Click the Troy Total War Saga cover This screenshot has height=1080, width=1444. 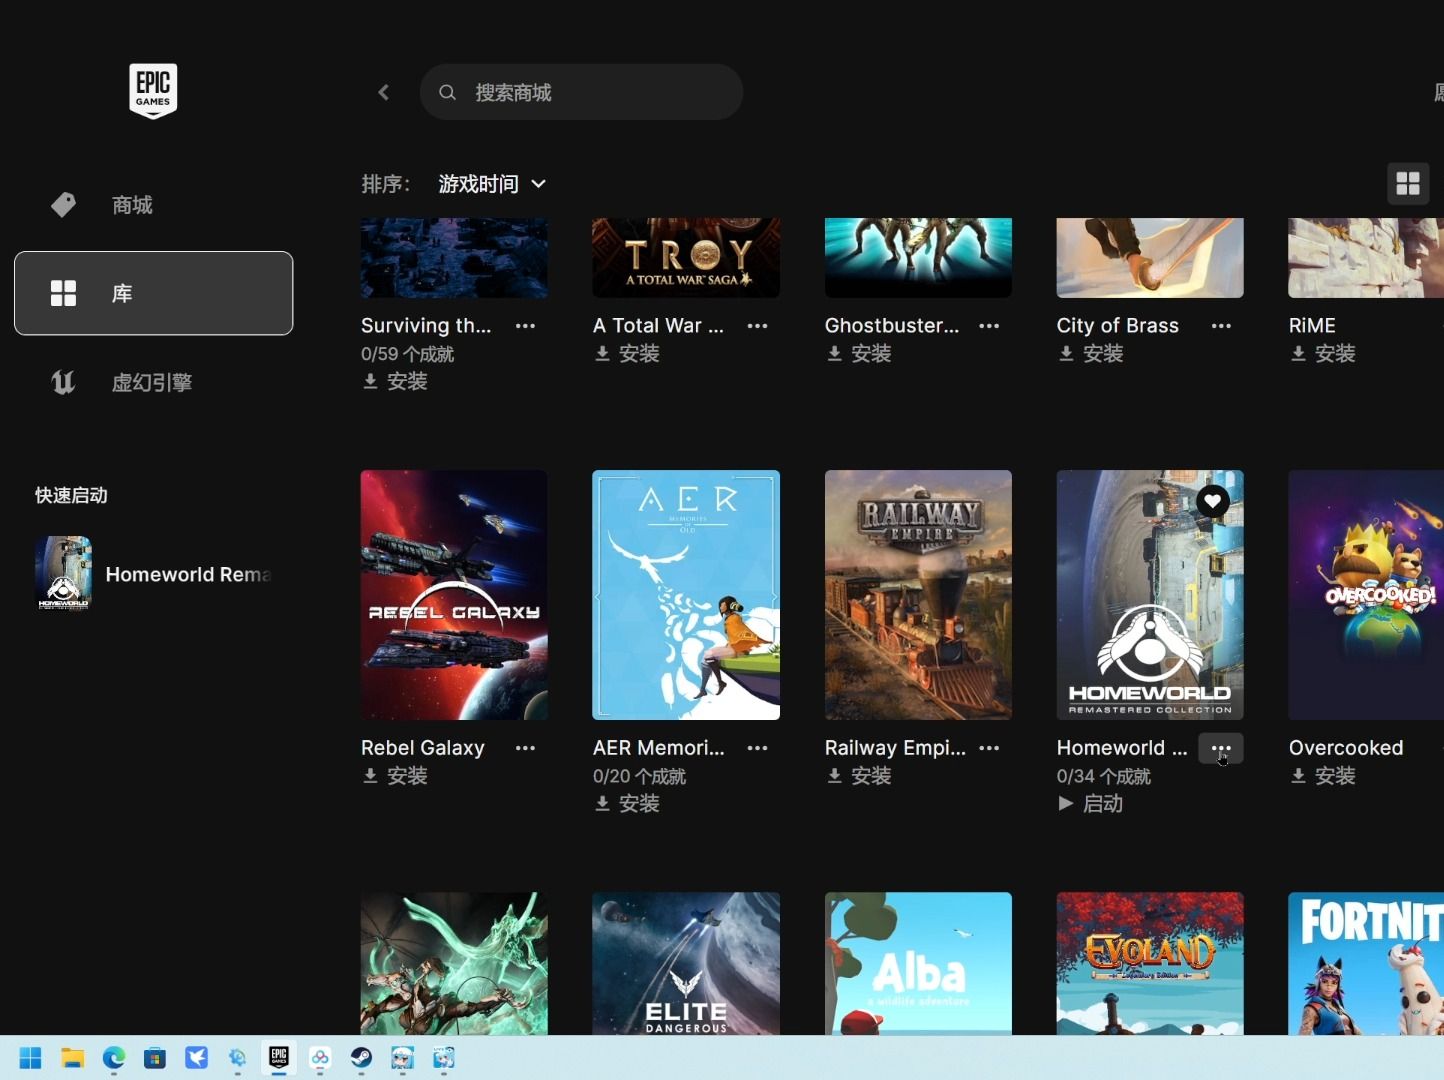(686, 258)
